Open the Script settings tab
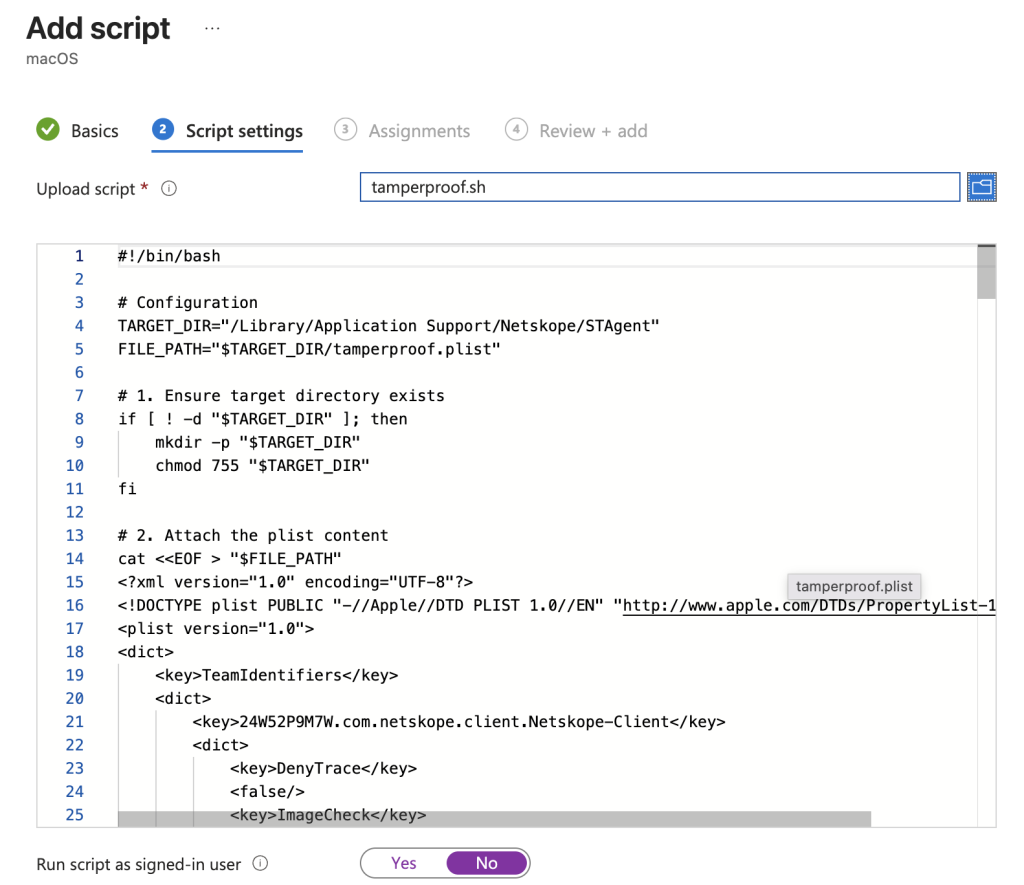This screenshot has height=885, width=1024. point(244,131)
